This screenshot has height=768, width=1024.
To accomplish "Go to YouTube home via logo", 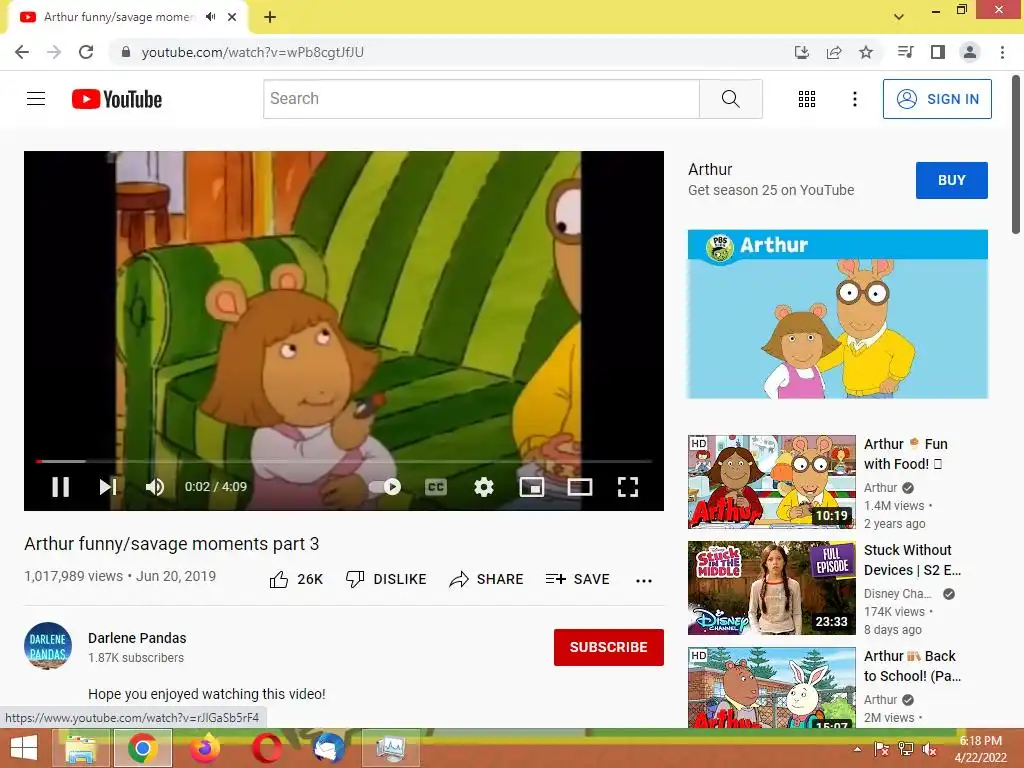I will (x=117, y=99).
